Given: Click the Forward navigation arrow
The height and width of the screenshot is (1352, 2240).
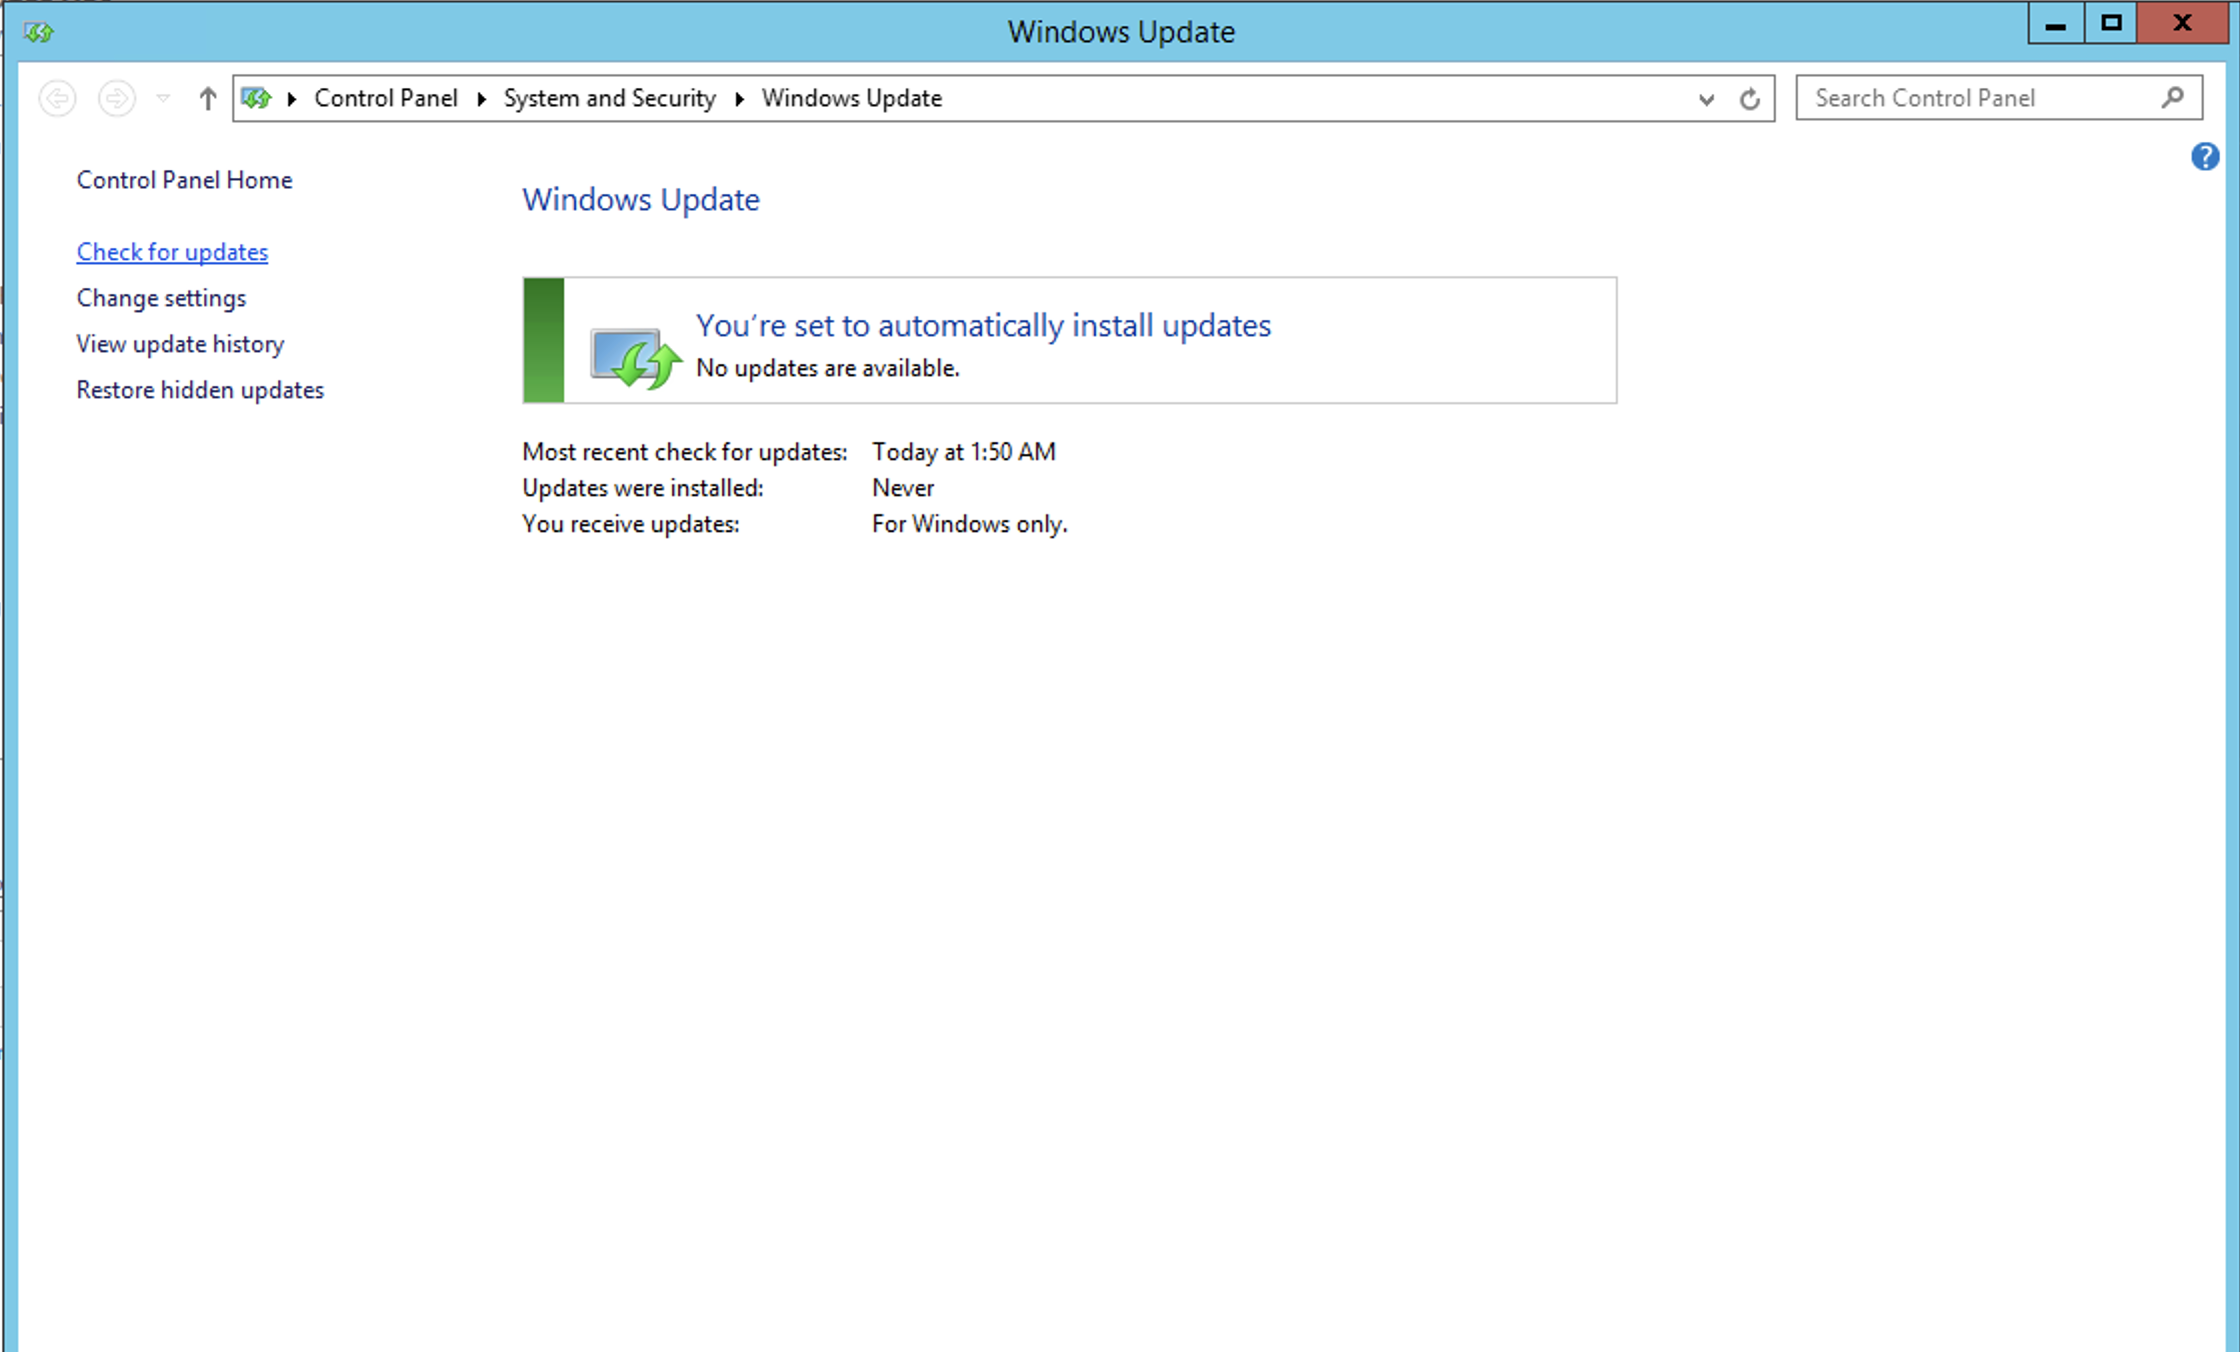Looking at the screenshot, I should (x=117, y=98).
